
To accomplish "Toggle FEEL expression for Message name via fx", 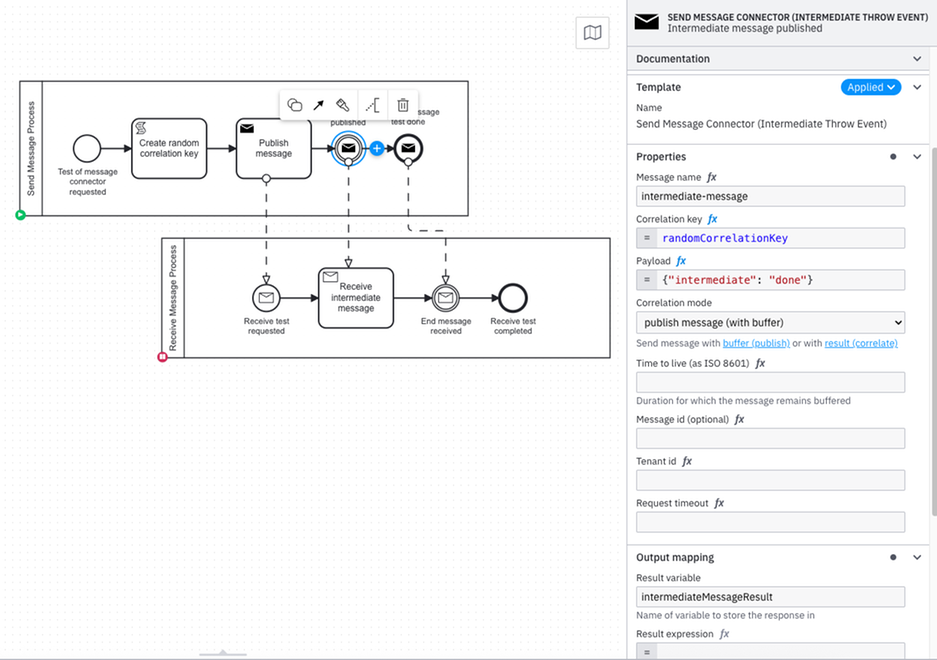I will pos(710,177).
